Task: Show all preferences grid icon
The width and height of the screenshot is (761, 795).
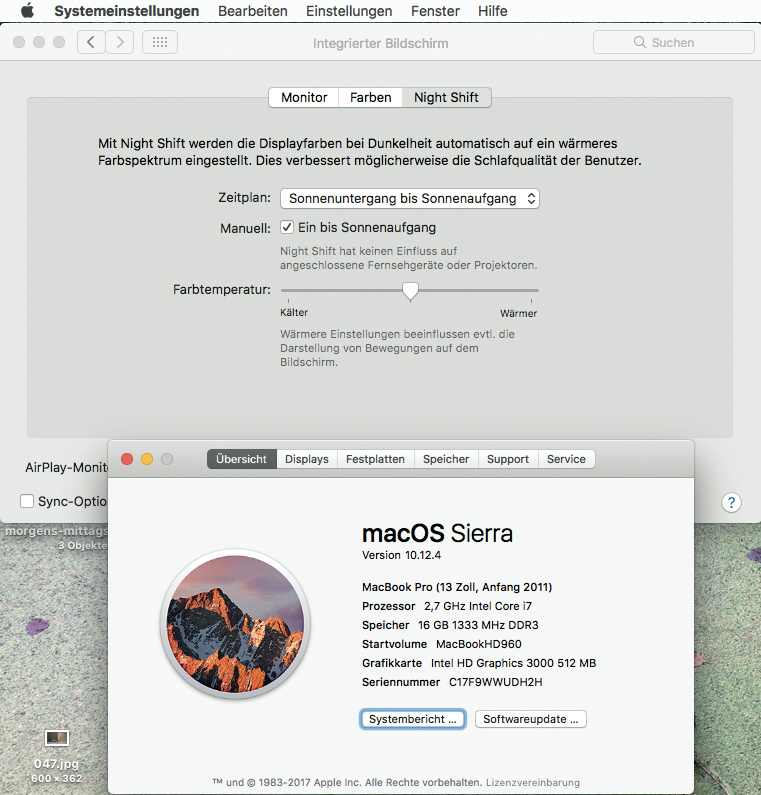Action: coord(160,42)
